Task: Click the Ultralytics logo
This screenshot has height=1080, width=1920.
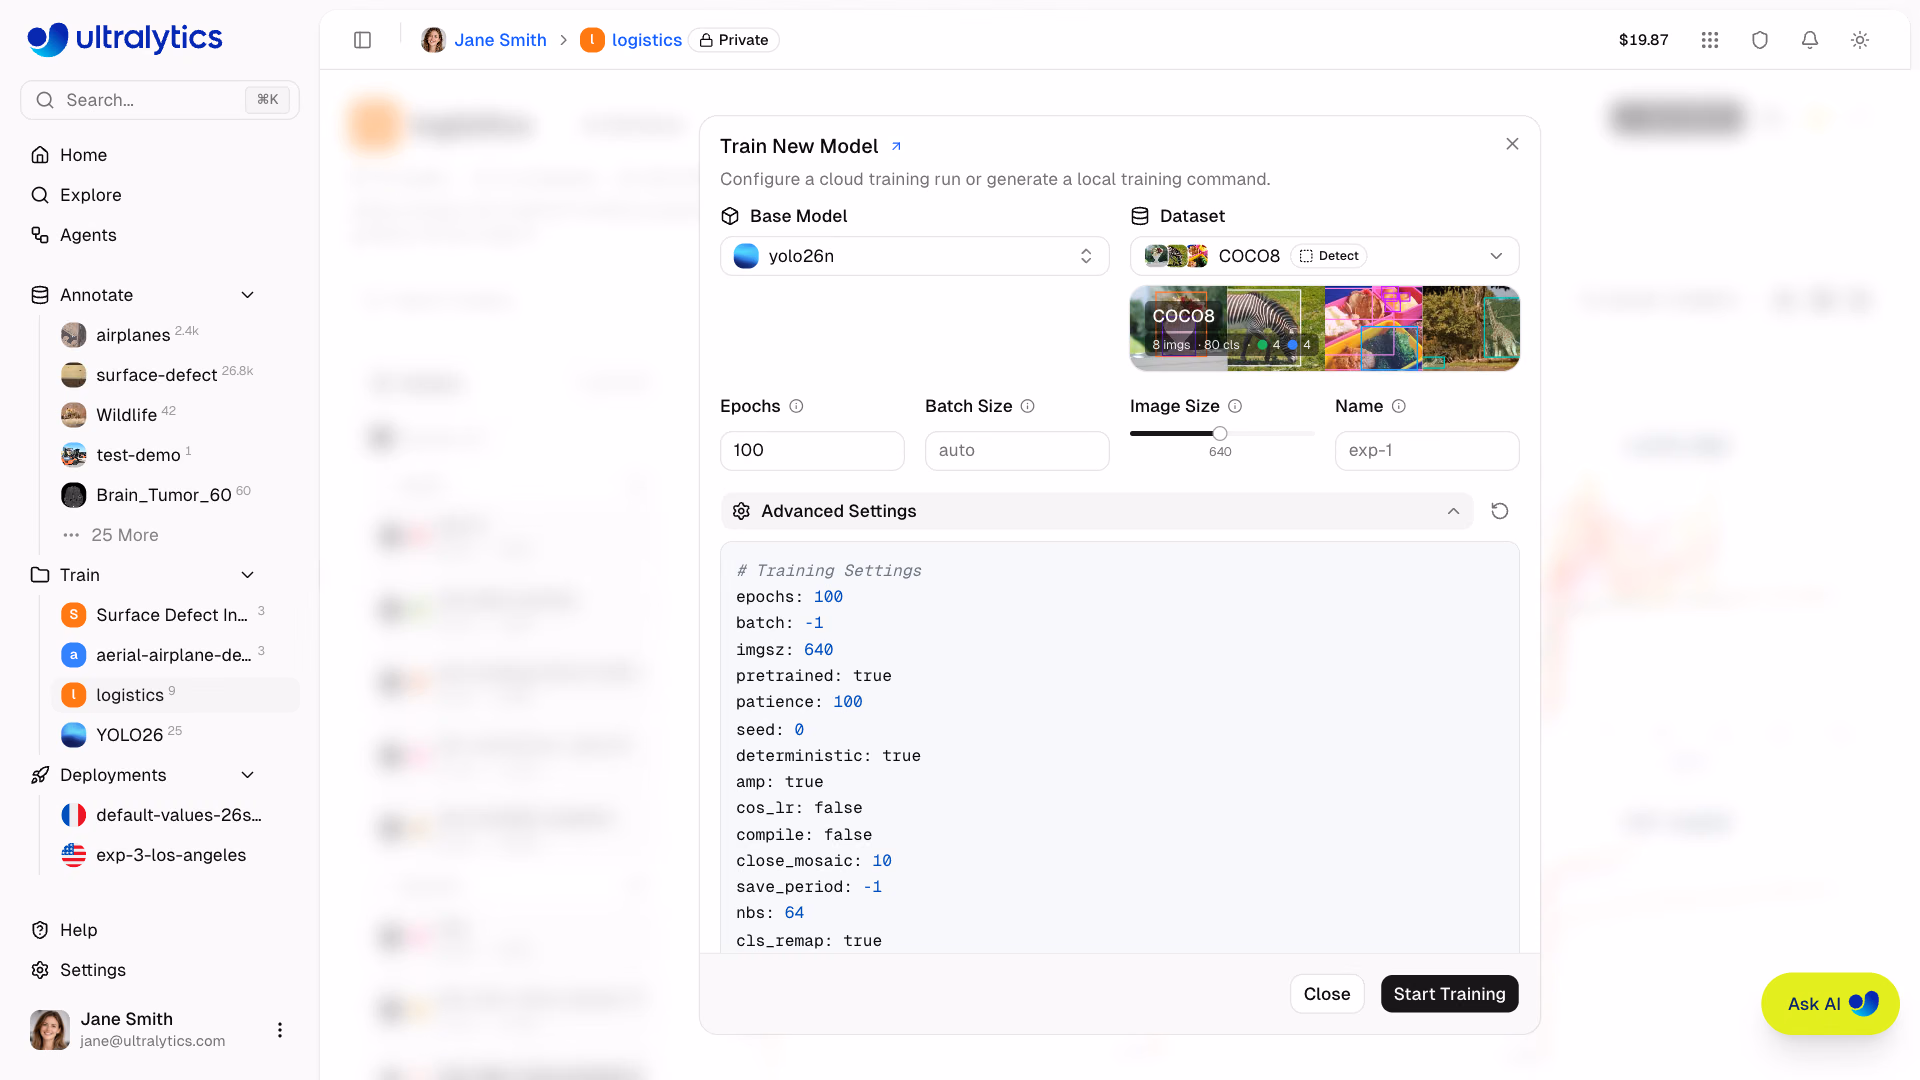Action: tap(125, 38)
